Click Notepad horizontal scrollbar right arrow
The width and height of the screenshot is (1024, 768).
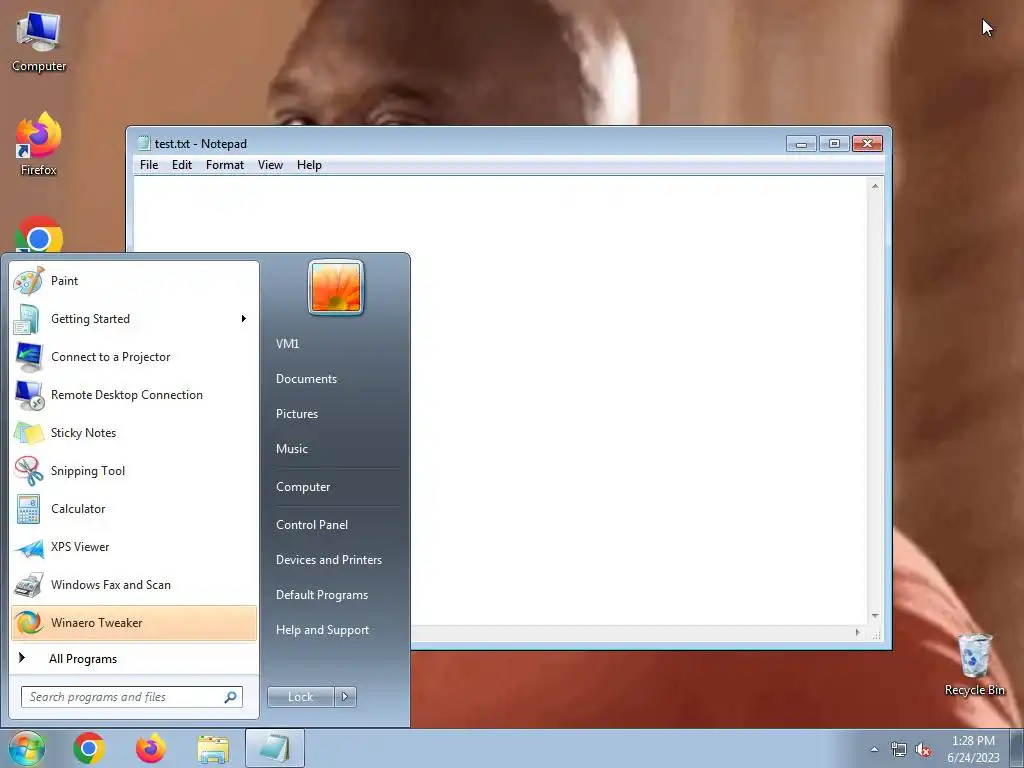(x=857, y=632)
